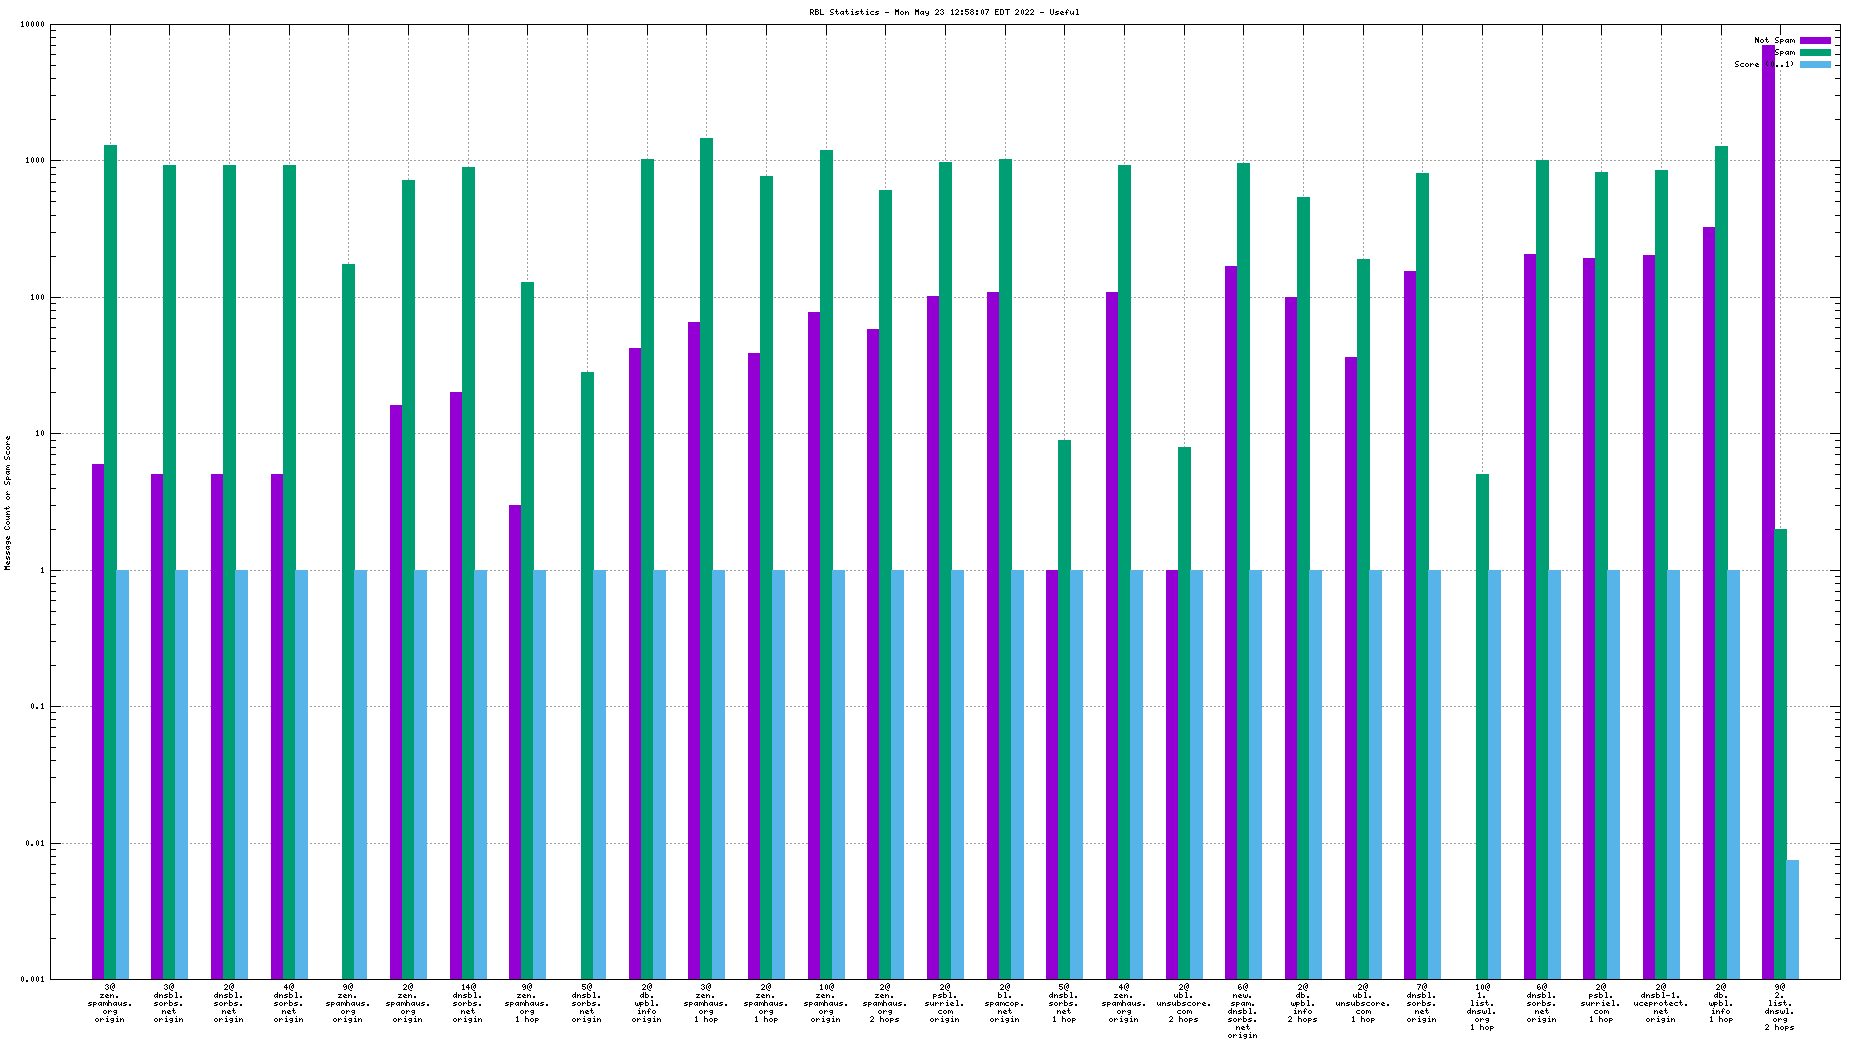Click the light blue Score legend swatch
This screenshot has height=1044, width=1856.
pyautogui.click(x=1815, y=65)
